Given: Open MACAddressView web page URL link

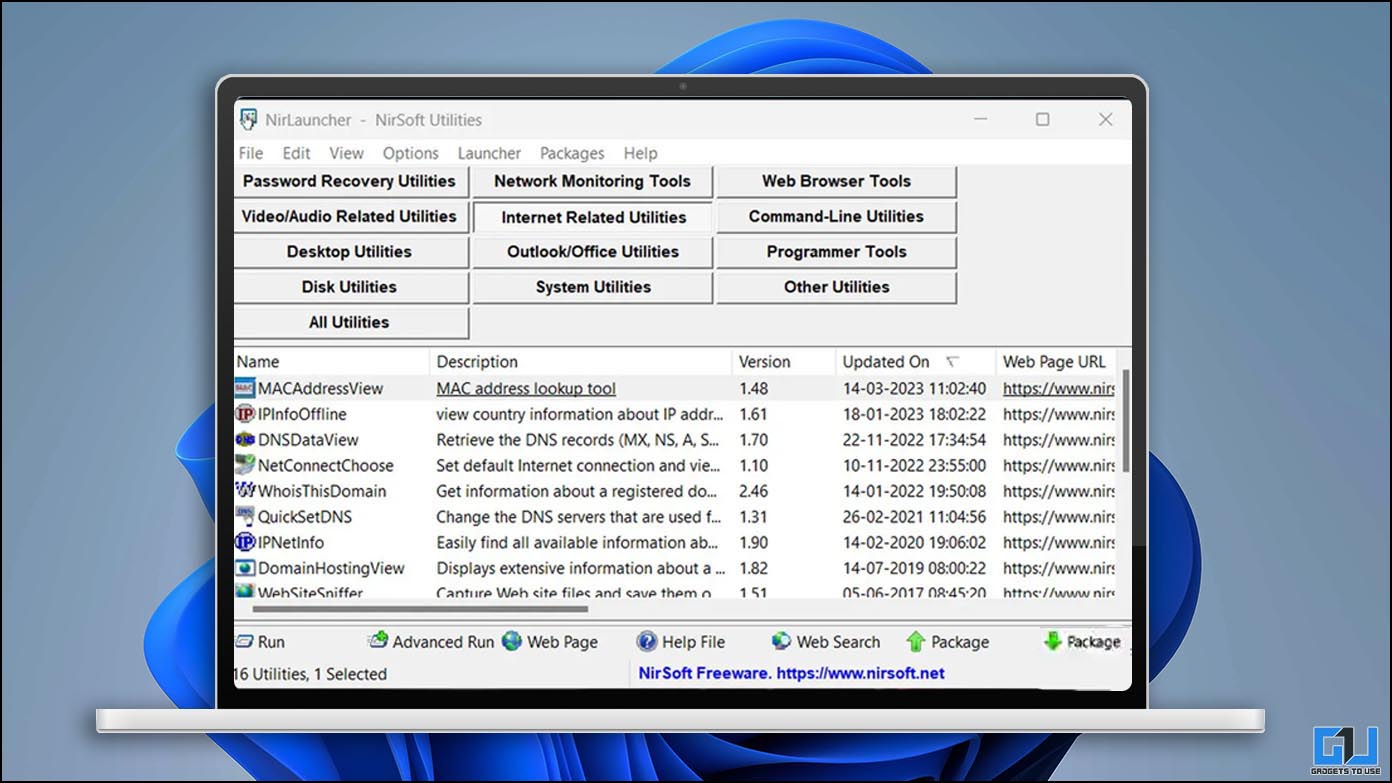Looking at the screenshot, I should pos(1059,388).
